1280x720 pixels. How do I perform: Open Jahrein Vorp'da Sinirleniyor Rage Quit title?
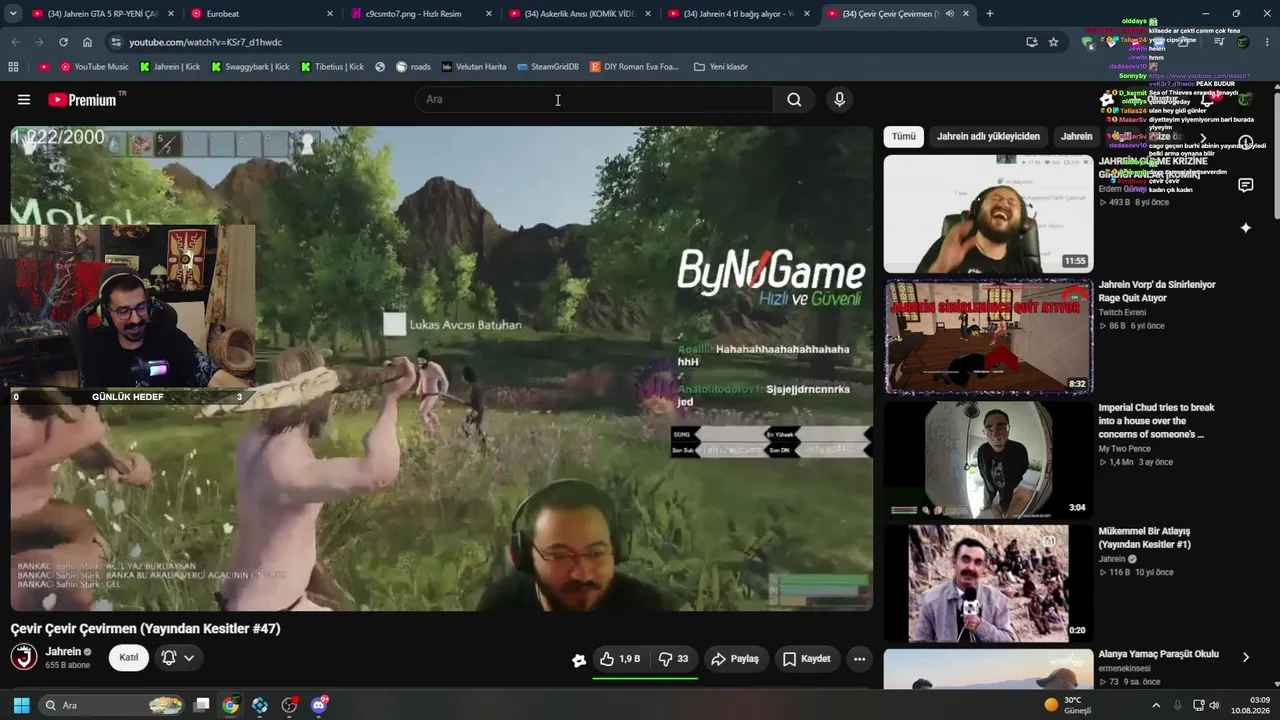click(x=1157, y=291)
